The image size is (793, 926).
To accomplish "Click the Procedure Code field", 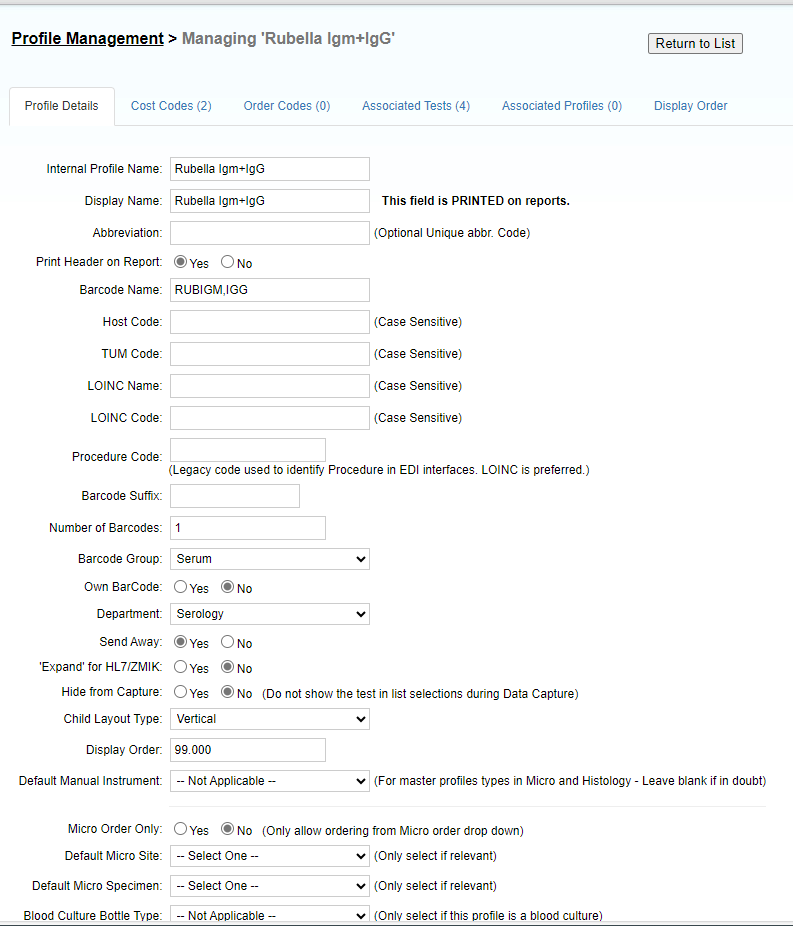I will [248, 450].
